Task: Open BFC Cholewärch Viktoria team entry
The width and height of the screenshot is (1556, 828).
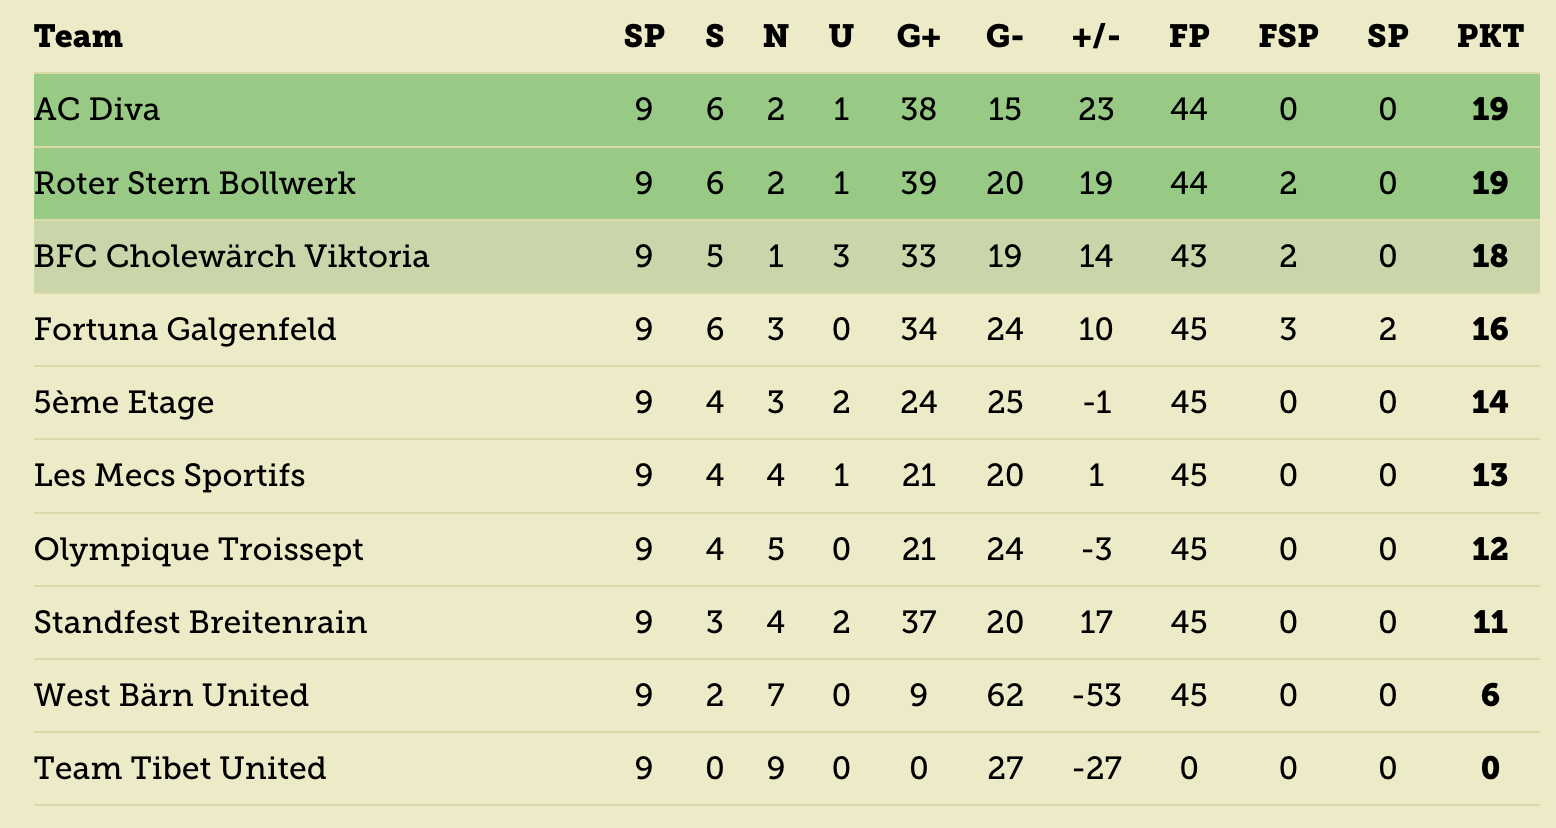Action: click(231, 256)
